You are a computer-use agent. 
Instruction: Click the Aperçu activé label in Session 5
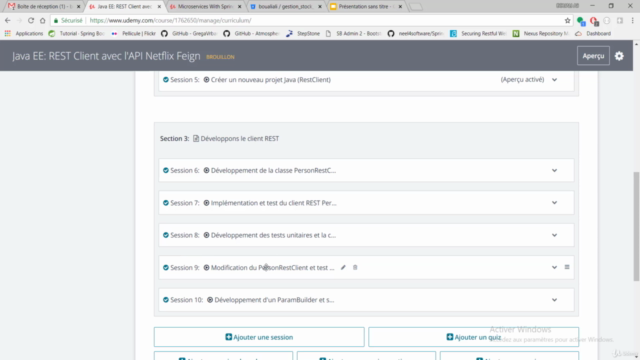pos(522,80)
